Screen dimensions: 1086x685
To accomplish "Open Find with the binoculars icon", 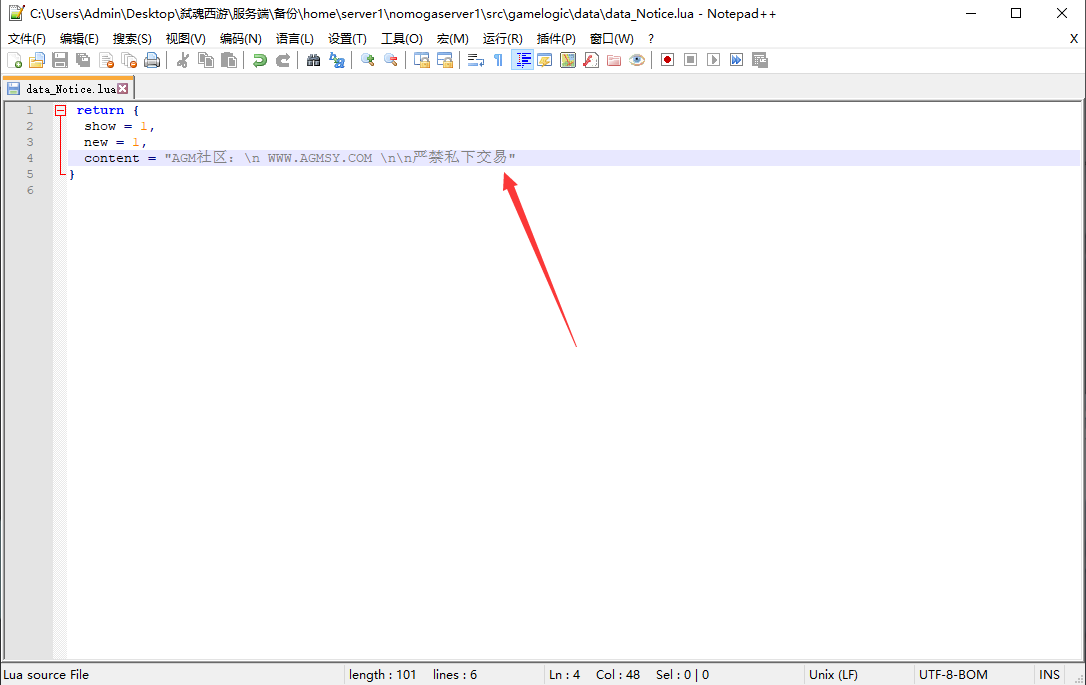I will click(313, 60).
